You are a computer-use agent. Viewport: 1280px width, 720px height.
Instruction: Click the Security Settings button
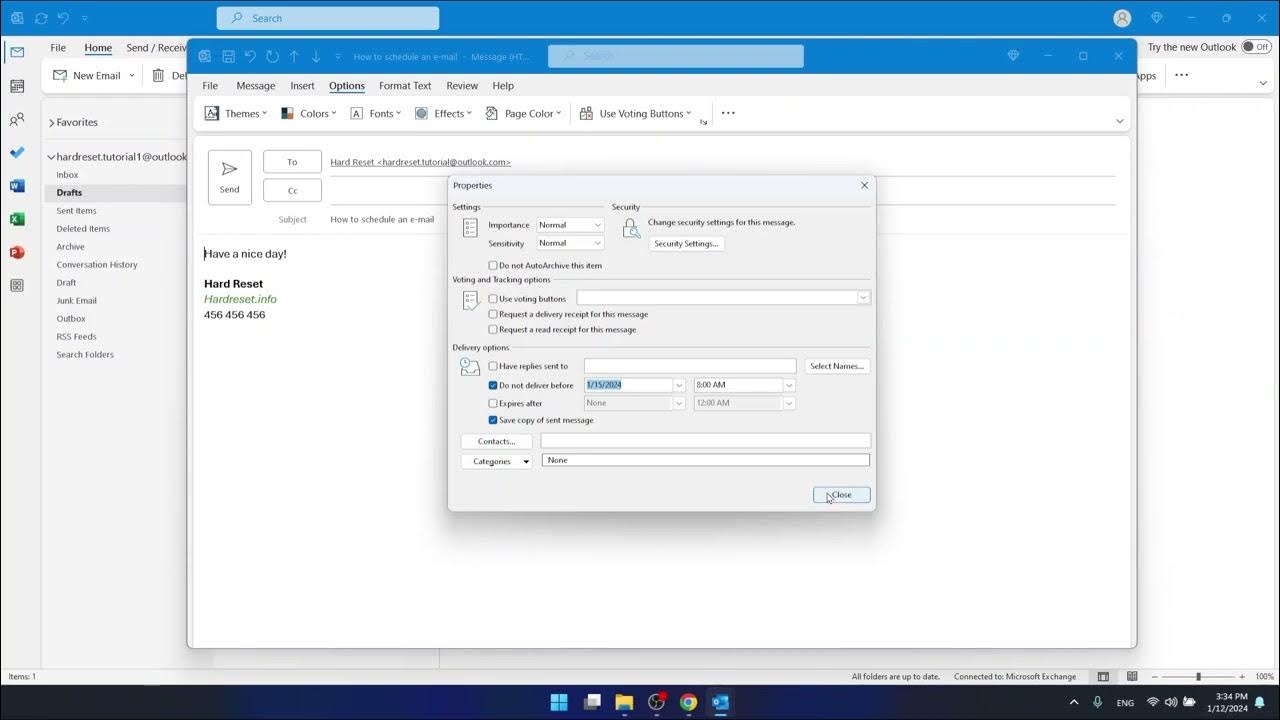(687, 243)
